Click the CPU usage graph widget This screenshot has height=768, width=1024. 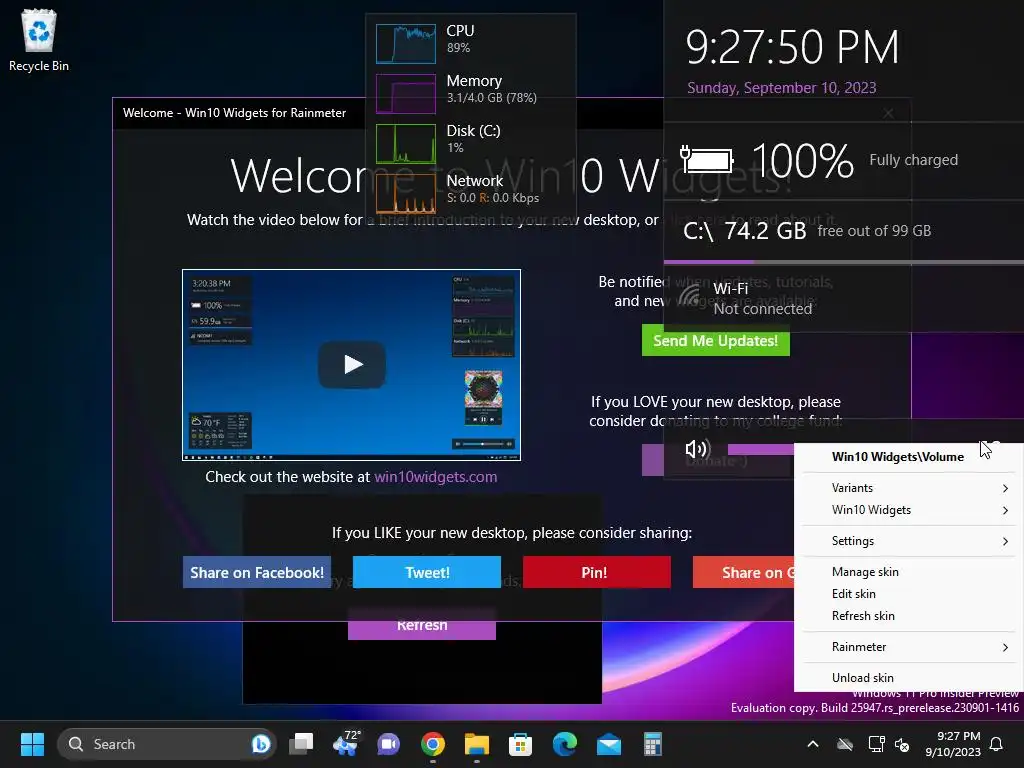[x=406, y=44]
